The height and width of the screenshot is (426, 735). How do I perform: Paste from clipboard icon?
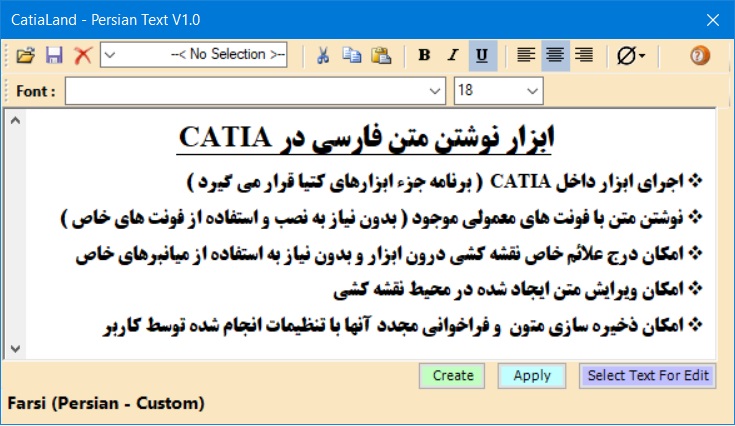click(x=381, y=55)
